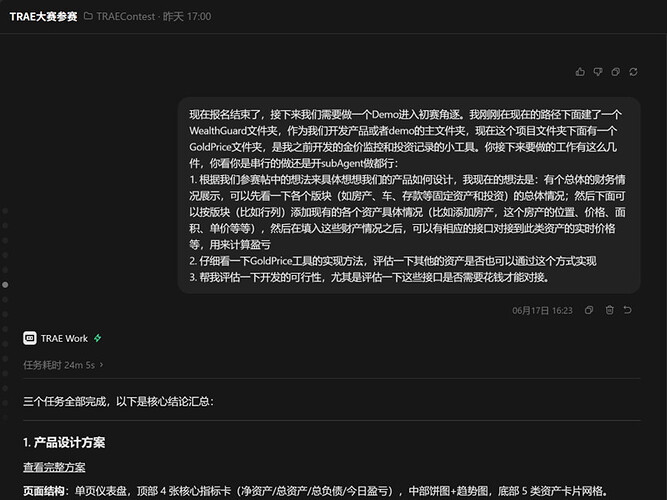
Task: Delete the user message with trash icon
Action: click(x=610, y=310)
